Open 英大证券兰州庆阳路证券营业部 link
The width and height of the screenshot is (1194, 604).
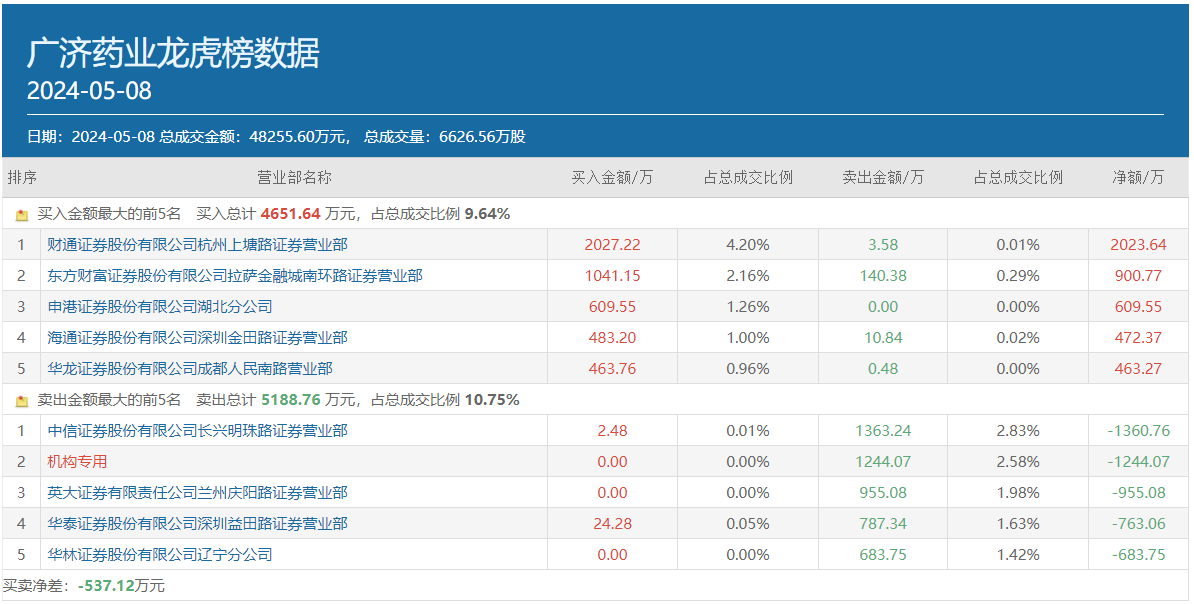197,493
